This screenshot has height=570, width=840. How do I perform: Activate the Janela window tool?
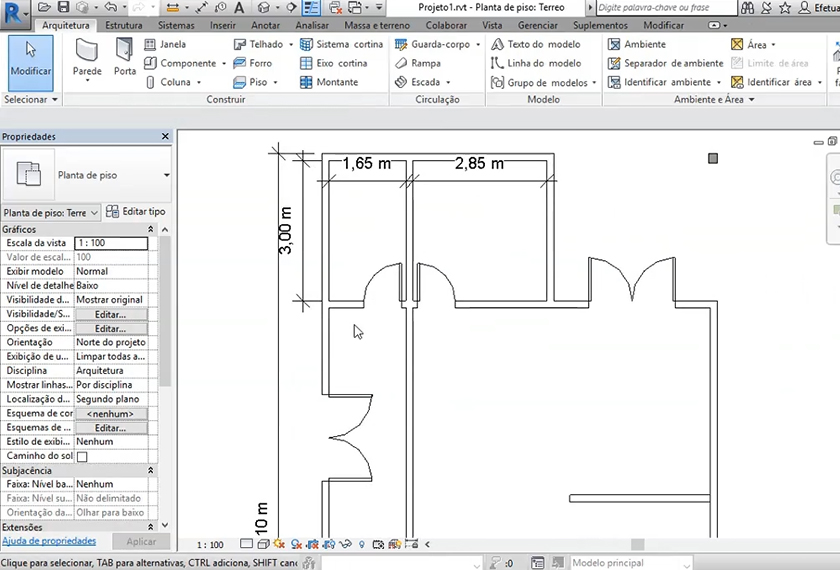[172, 45]
